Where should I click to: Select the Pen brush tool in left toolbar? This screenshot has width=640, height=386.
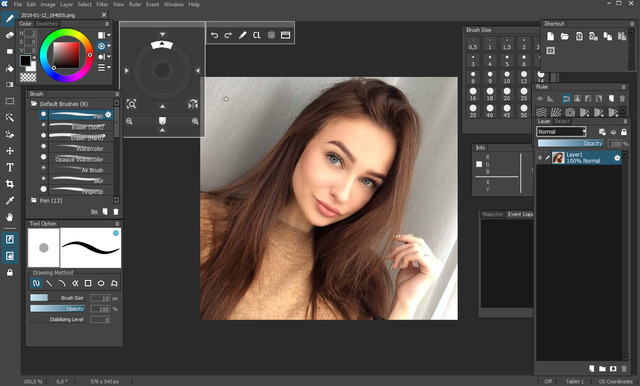9,18
